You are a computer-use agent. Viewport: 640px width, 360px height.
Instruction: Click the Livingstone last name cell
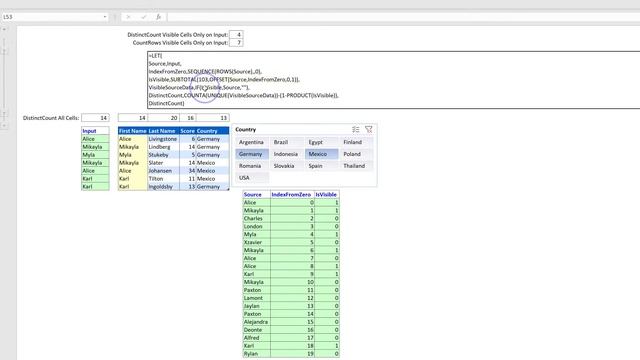coord(163,139)
